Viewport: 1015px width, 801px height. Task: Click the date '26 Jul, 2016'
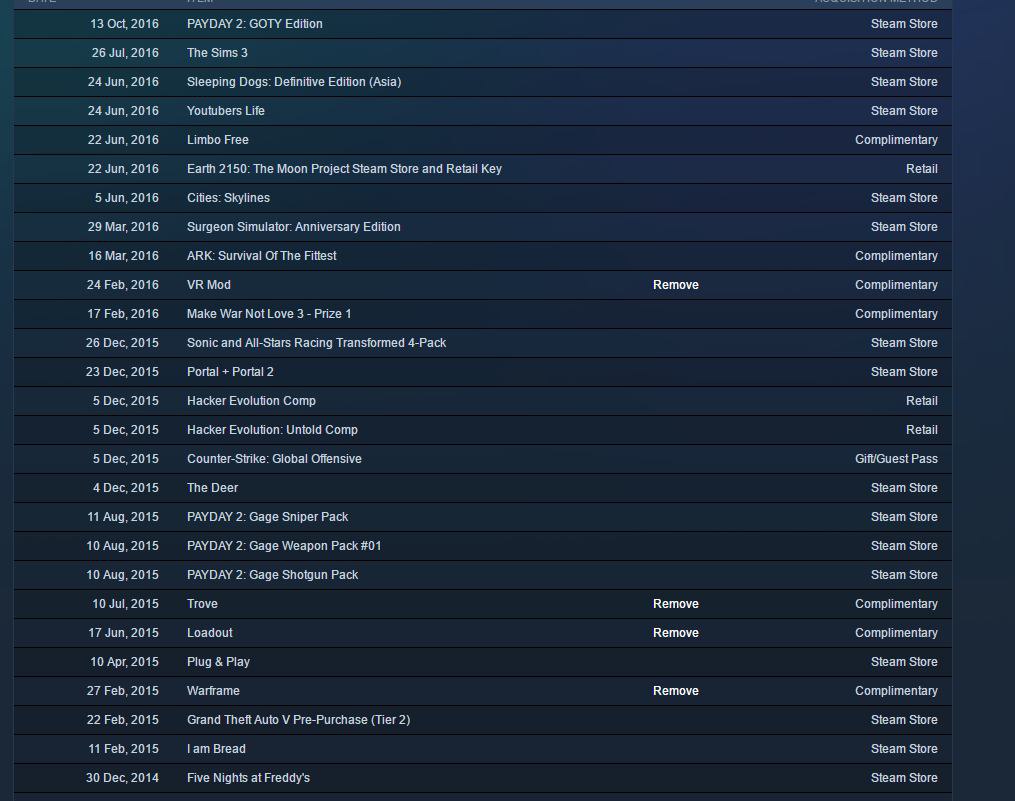(124, 53)
